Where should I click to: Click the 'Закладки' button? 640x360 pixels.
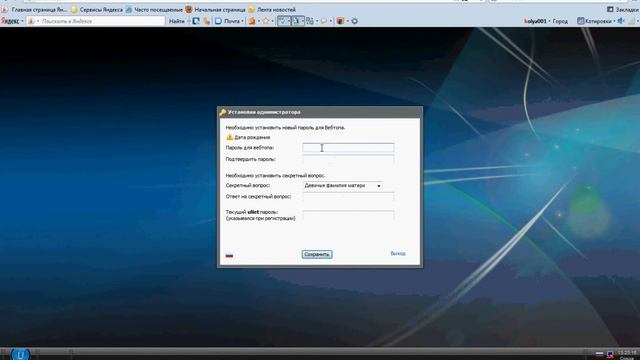(623, 9)
